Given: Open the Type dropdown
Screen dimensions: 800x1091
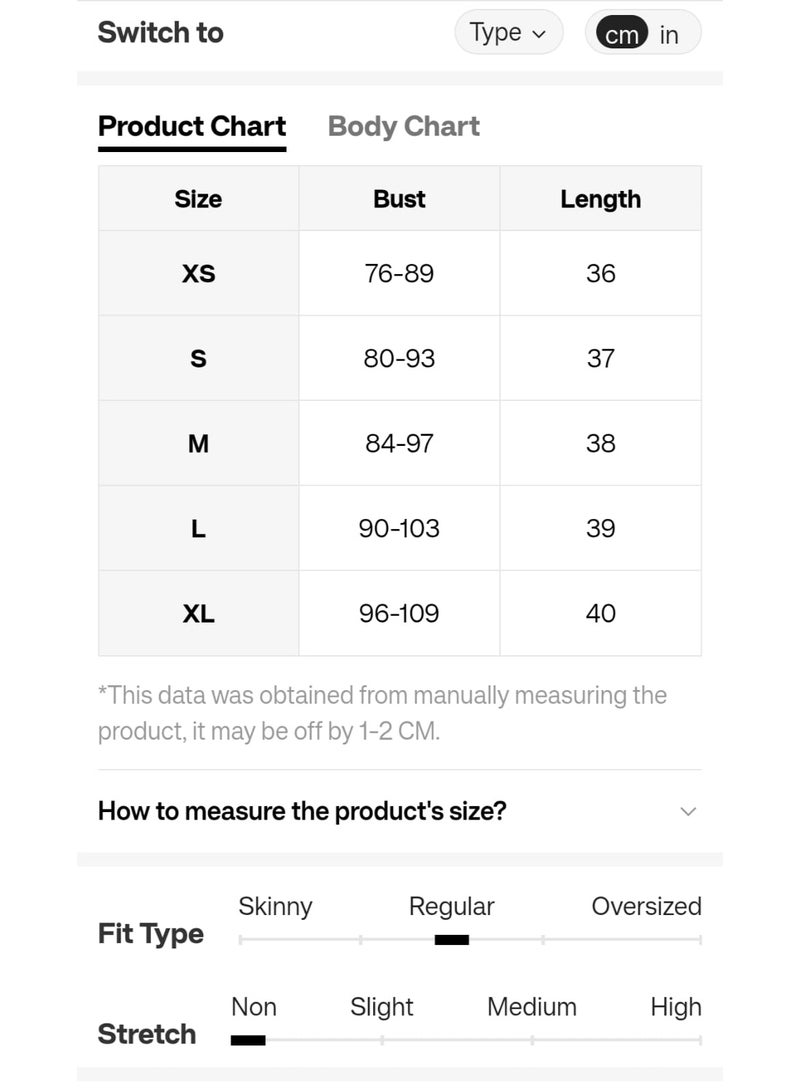Looking at the screenshot, I should pos(509,32).
